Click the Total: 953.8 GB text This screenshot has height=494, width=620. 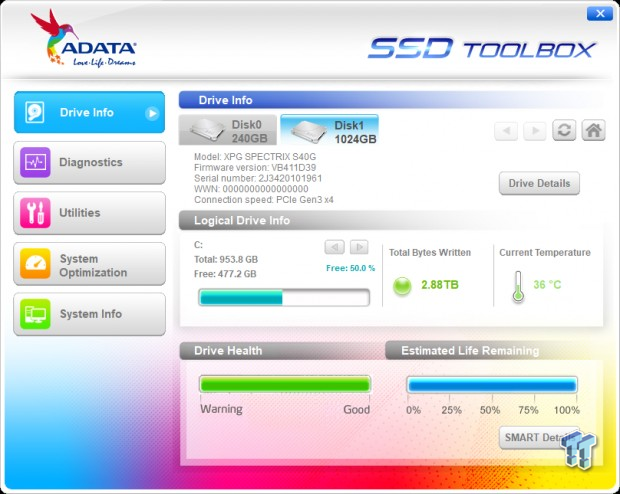[226, 259]
